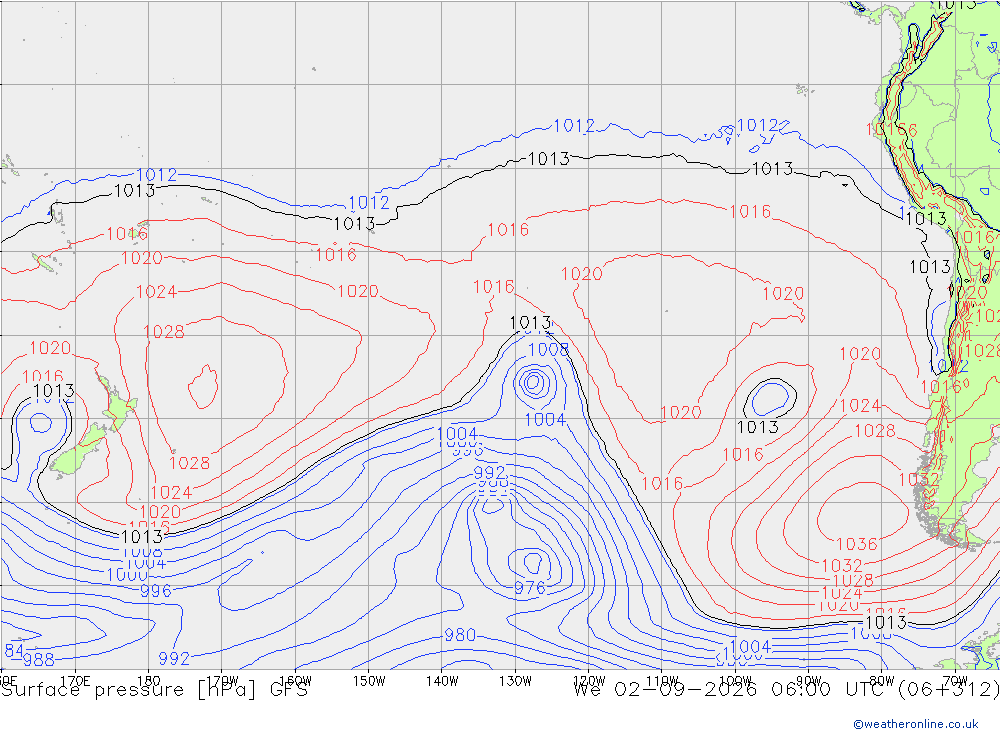Screen dimensions: 1000x733
Task: Click the 150W longitude axis label
Action: coord(369,681)
